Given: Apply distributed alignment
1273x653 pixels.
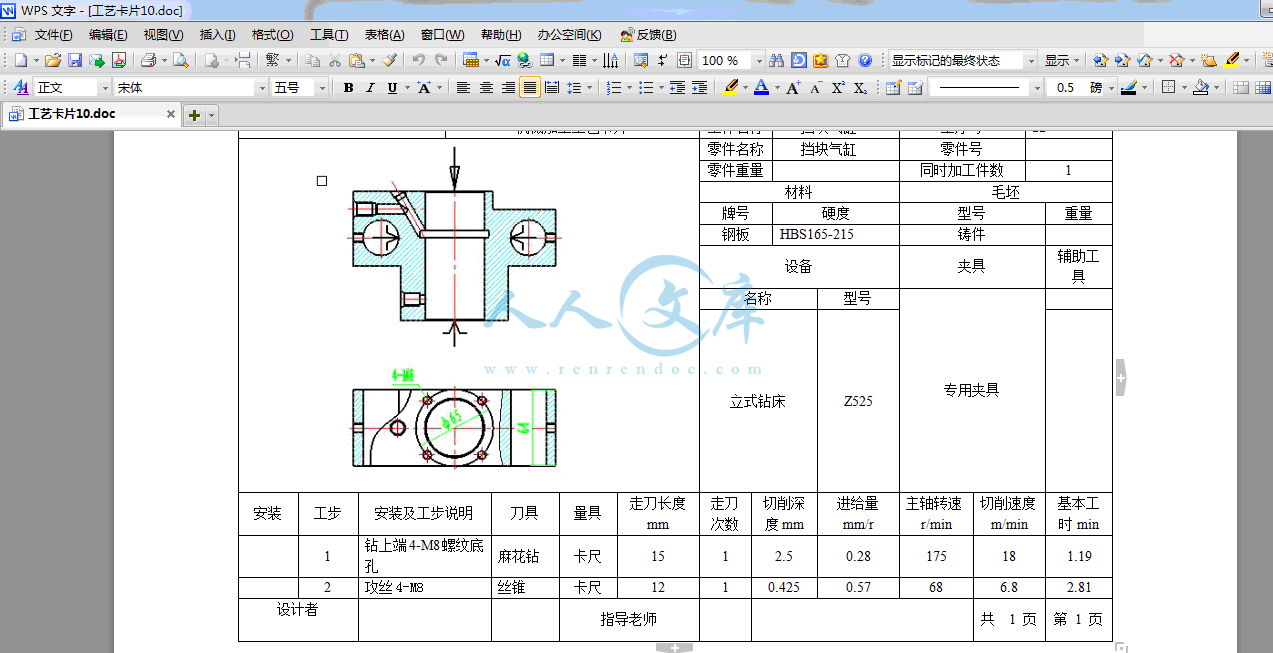Looking at the screenshot, I should click(x=552, y=87).
